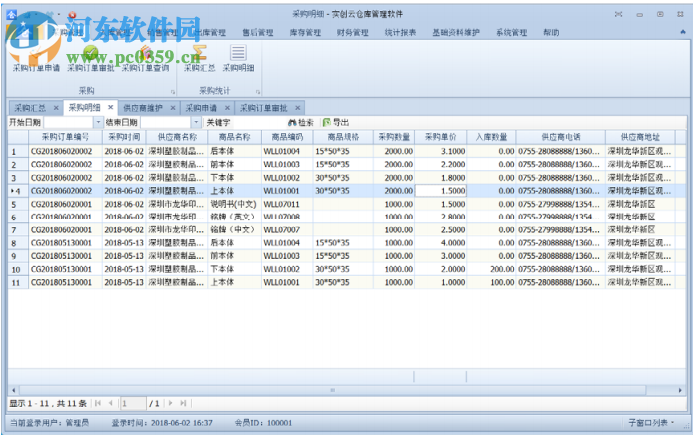The height and width of the screenshot is (436, 693).
Task: Sort by 供应商电话 column header
Action: click(x=561, y=137)
